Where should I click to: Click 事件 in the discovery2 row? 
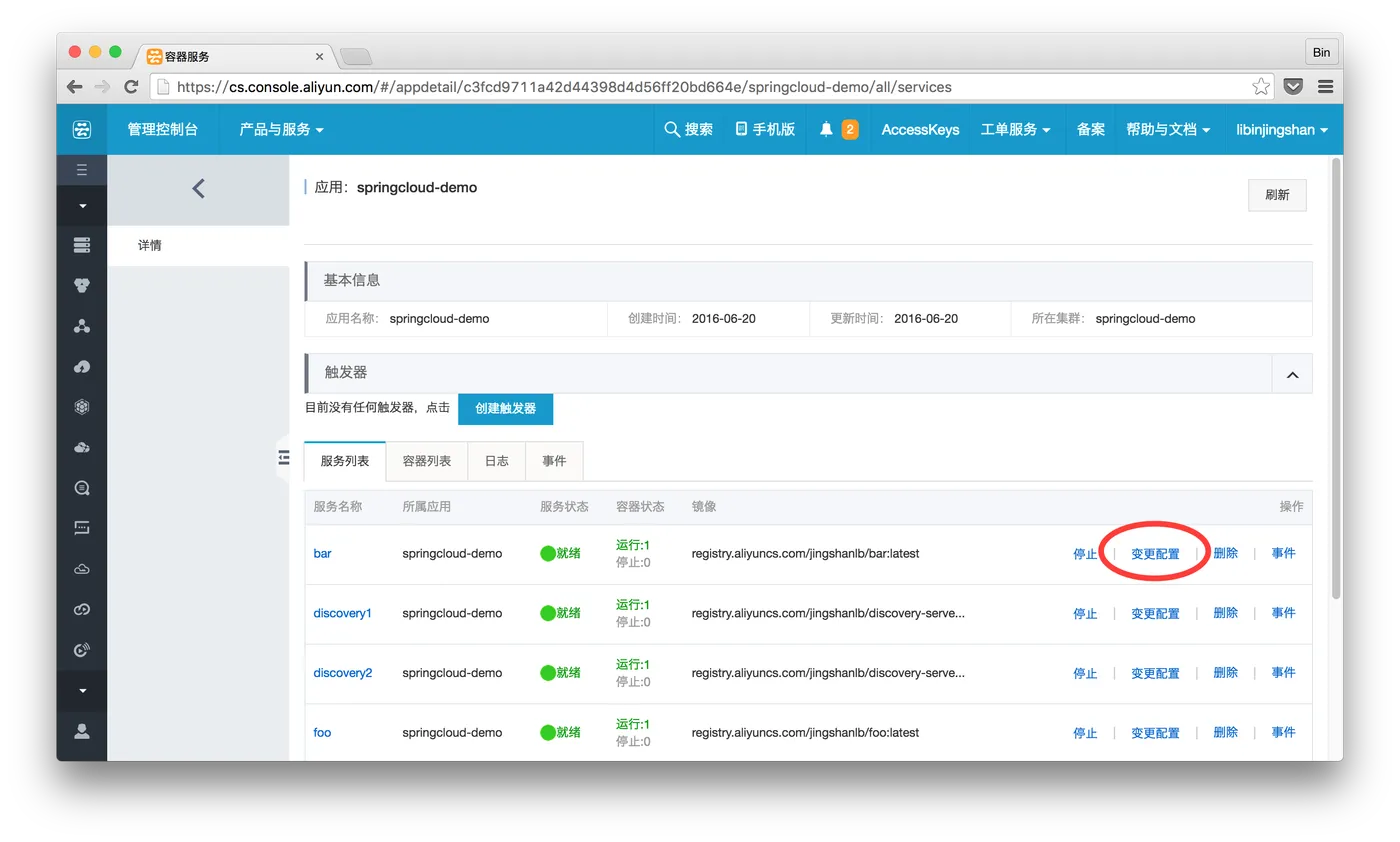(1283, 673)
